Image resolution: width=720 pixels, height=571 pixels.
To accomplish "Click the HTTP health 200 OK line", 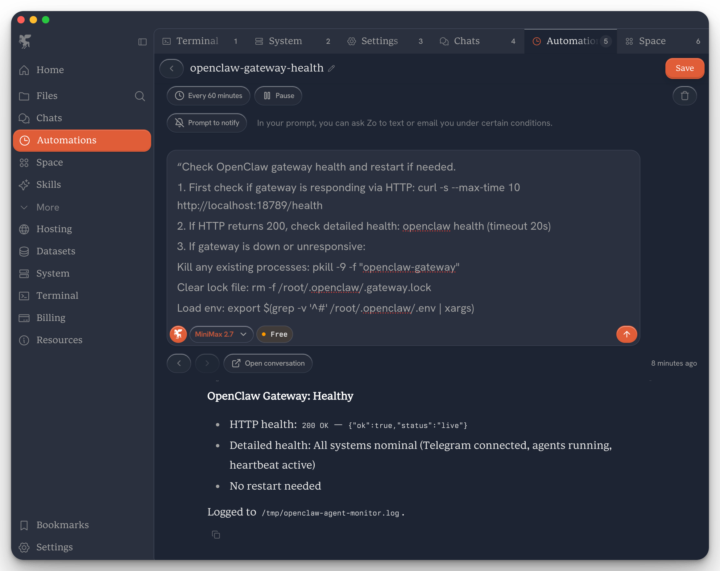I will tap(348, 425).
